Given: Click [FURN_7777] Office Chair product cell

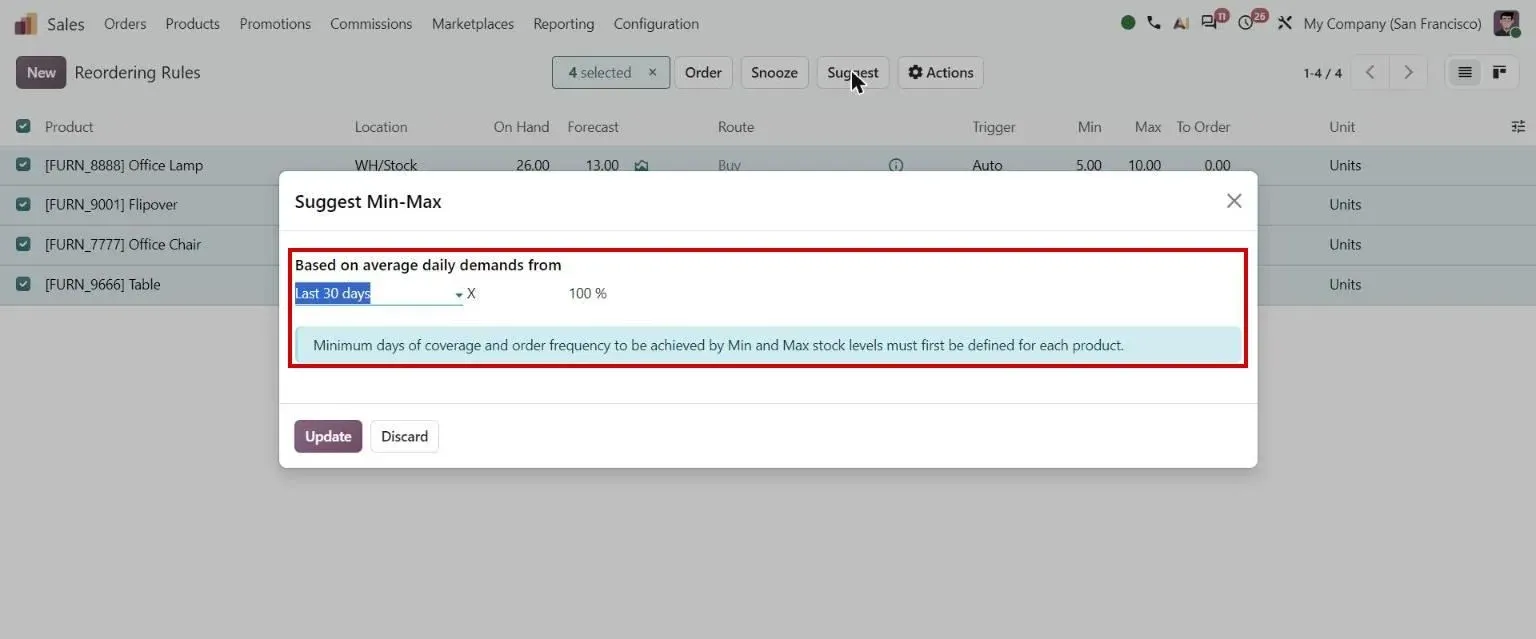Looking at the screenshot, I should (123, 244).
